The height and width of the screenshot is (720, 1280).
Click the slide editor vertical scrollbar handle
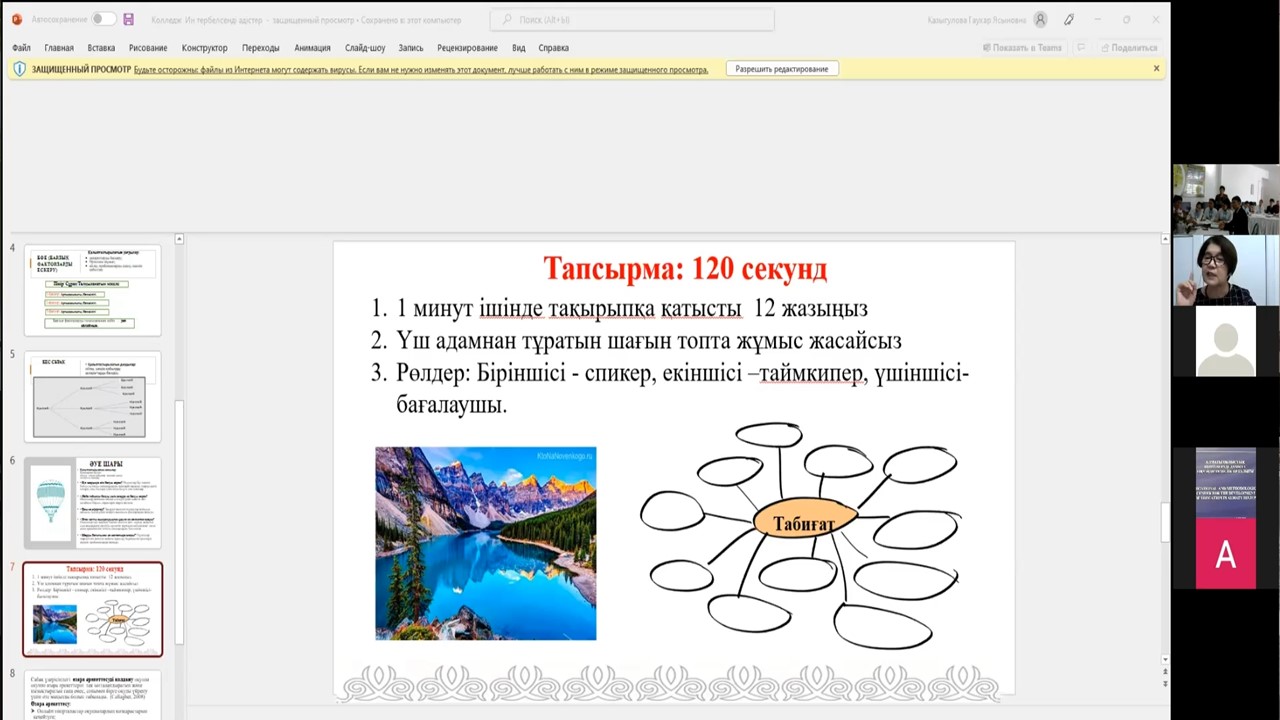[1165, 520]
